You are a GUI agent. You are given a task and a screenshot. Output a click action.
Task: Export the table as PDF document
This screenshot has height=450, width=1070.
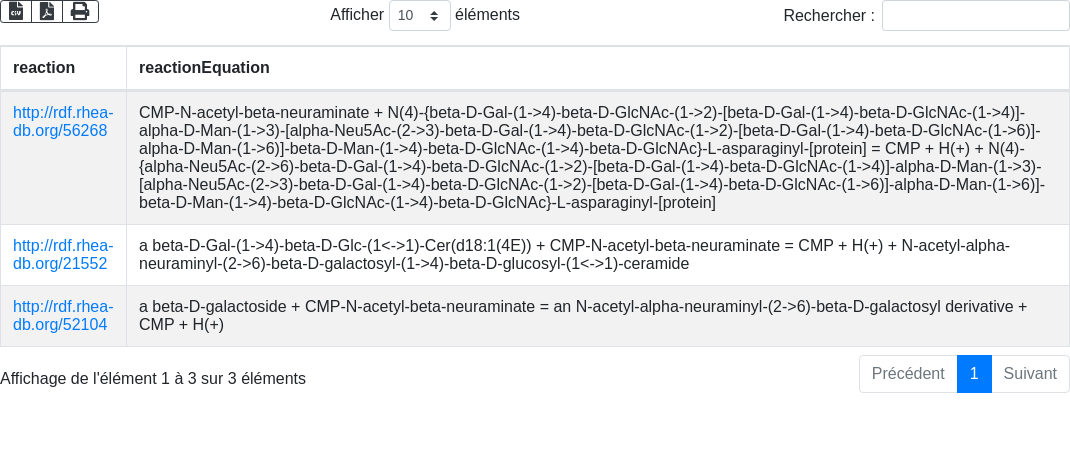(x=47, y=12)
